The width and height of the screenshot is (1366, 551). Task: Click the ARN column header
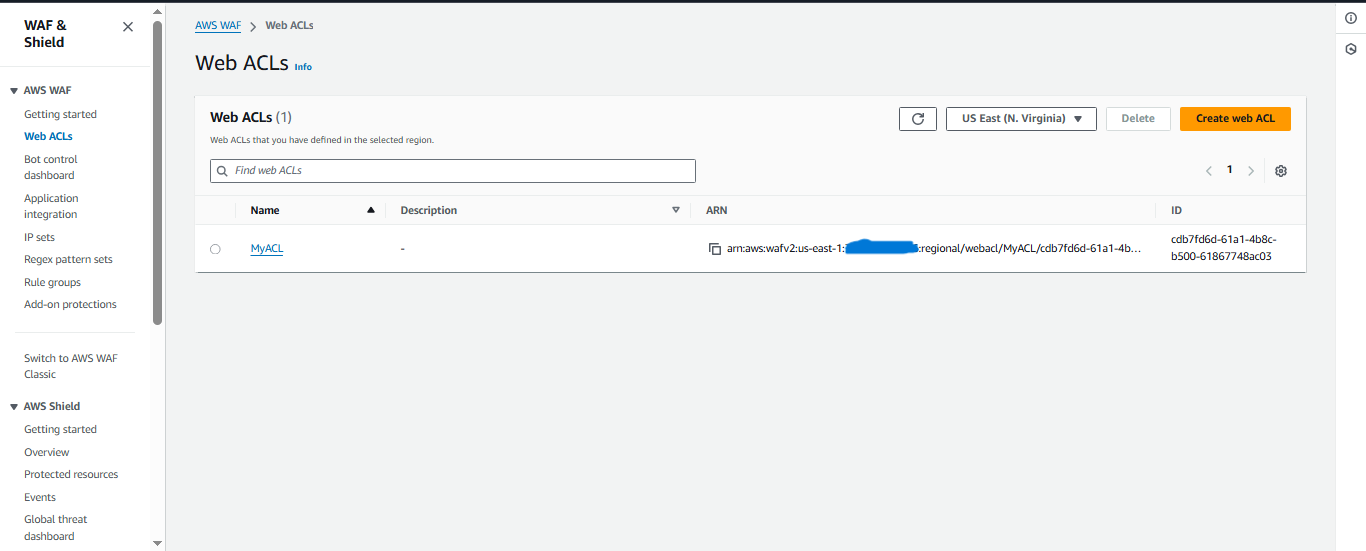coord(716,210)
